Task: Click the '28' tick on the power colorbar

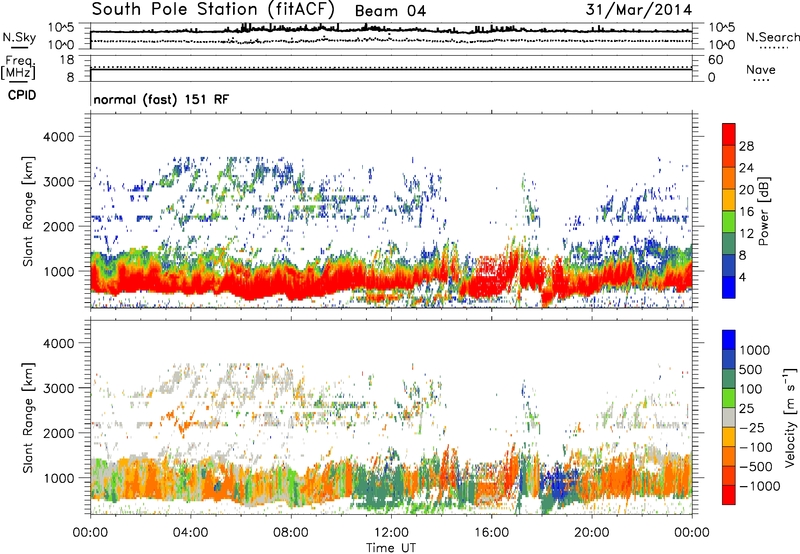Action: pos(746,146)
